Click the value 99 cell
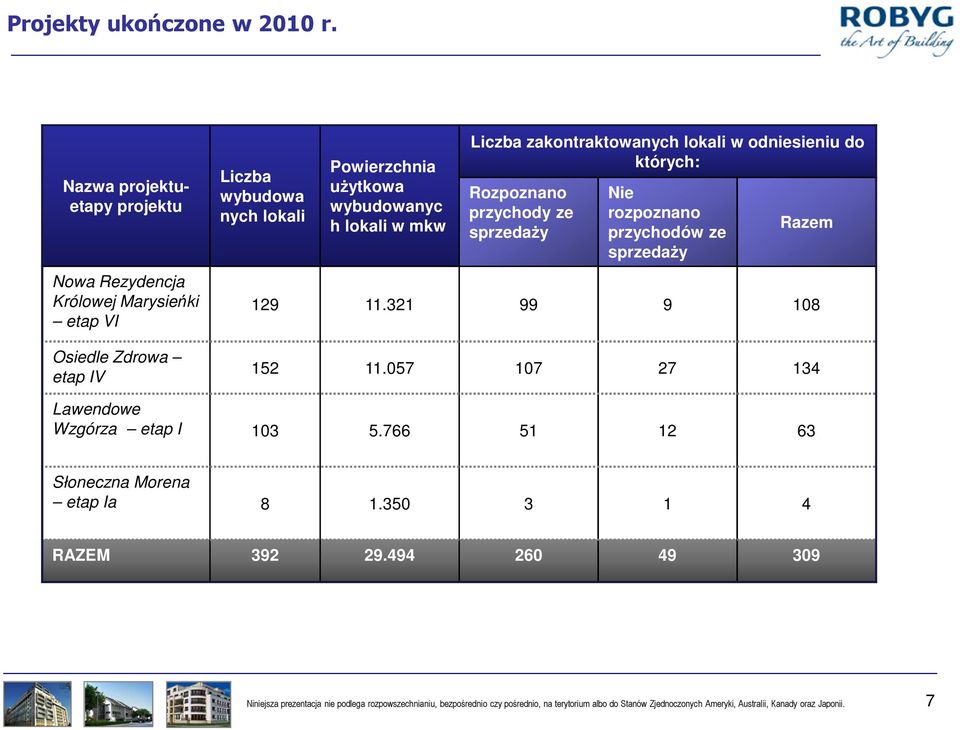Viewport: 960px width, 730px height. (x=528, y=304)
